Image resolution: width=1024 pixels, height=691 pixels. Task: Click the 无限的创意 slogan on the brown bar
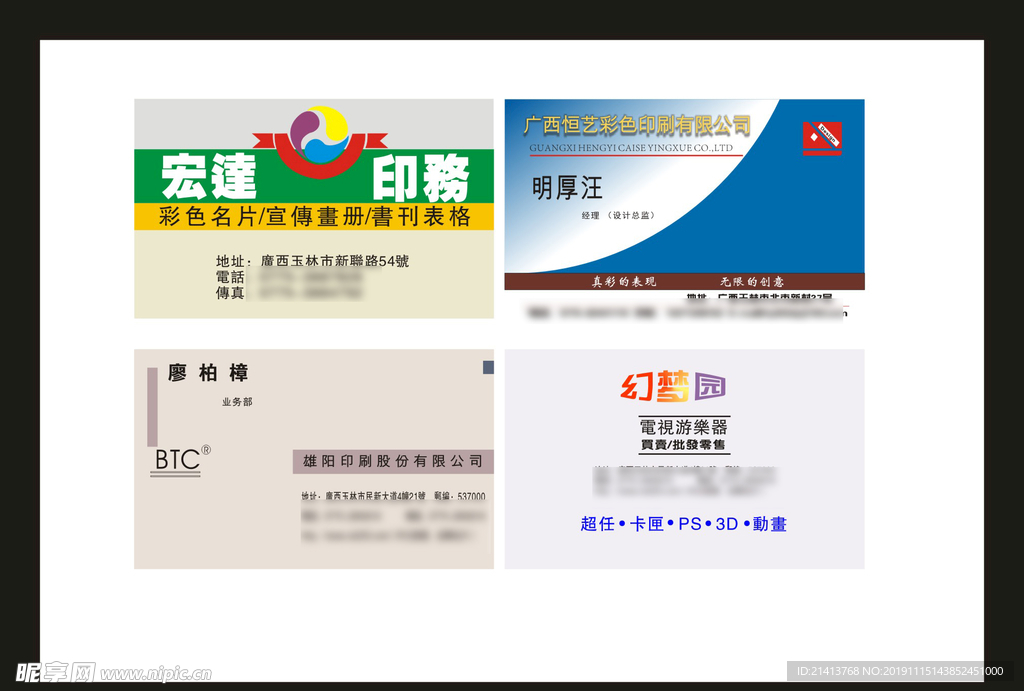pos(752,282)
